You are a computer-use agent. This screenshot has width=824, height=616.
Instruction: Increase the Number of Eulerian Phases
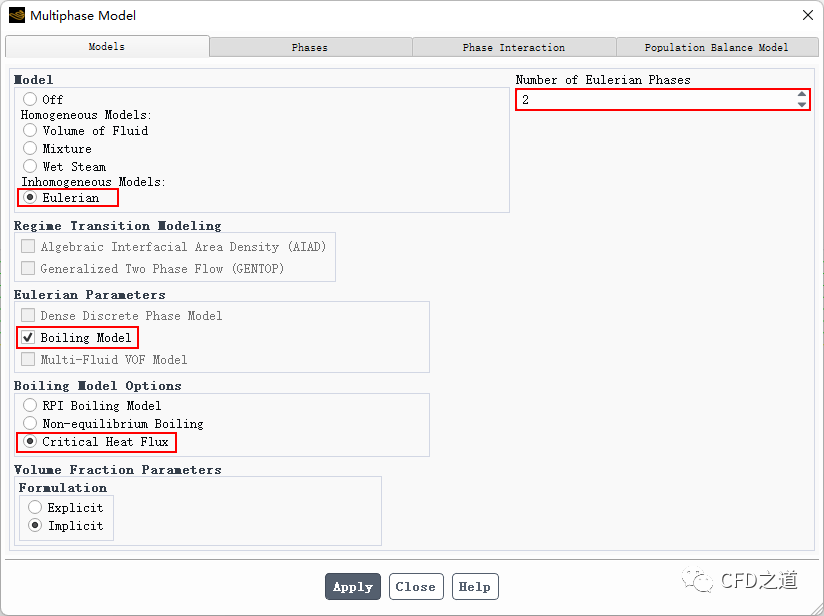click(x=802, y=95)
